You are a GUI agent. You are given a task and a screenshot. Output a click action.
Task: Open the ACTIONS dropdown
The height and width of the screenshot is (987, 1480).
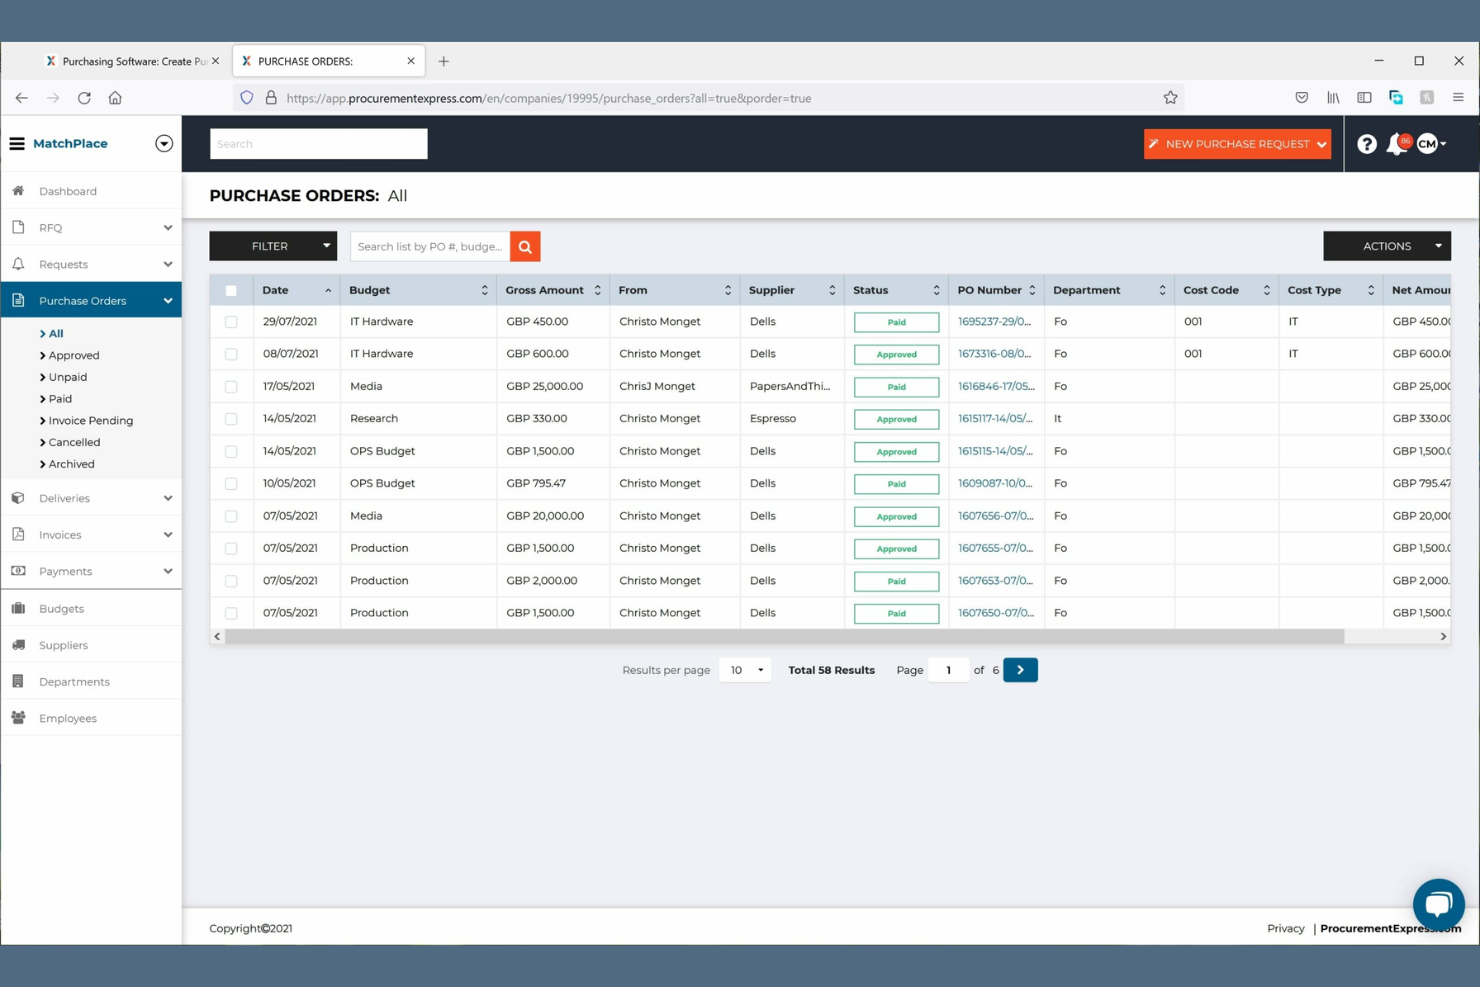pos(1387,246)
